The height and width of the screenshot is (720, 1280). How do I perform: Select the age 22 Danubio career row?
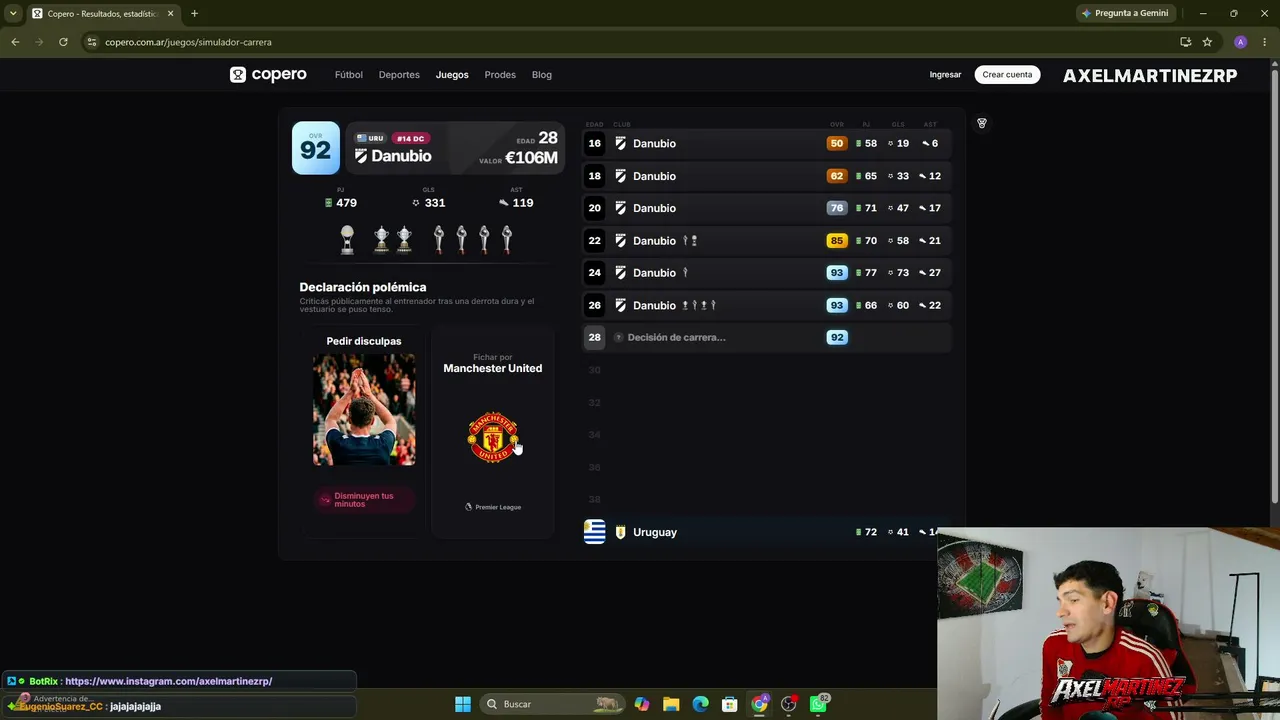tap(767, 240)
